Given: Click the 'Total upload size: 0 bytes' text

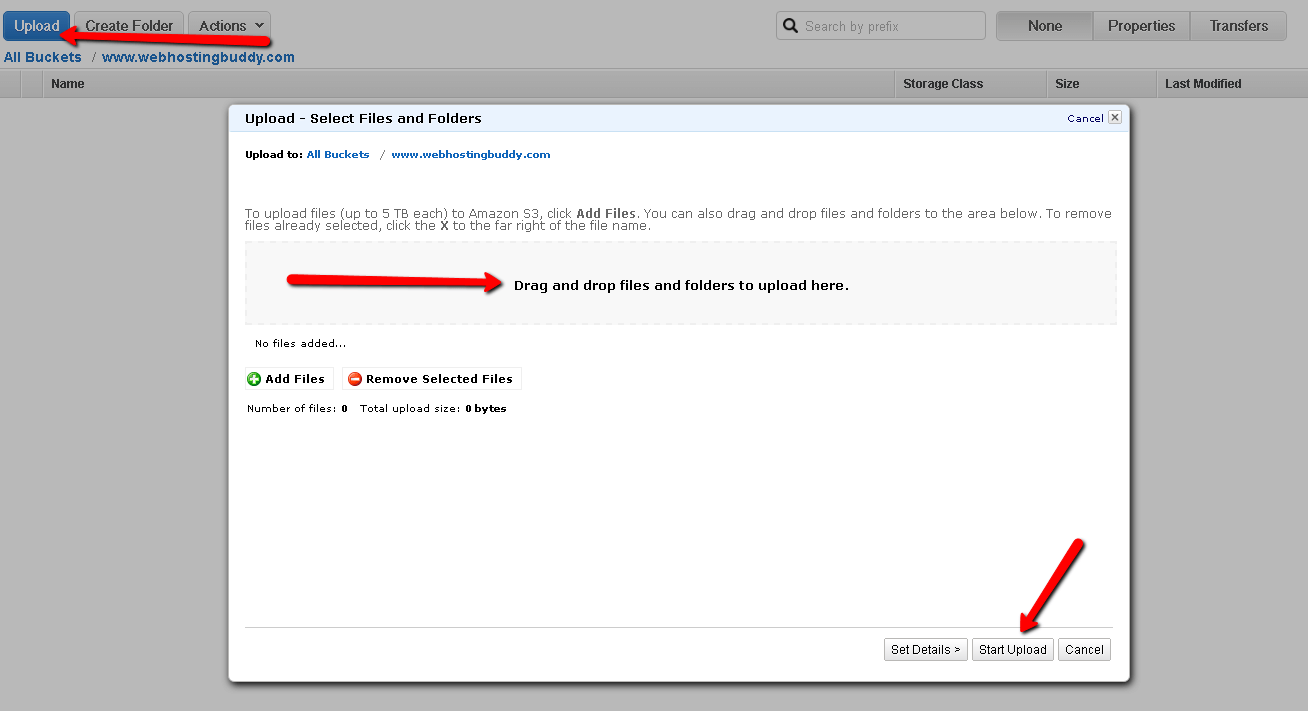Looking at the screenshot, I should 433,409.
